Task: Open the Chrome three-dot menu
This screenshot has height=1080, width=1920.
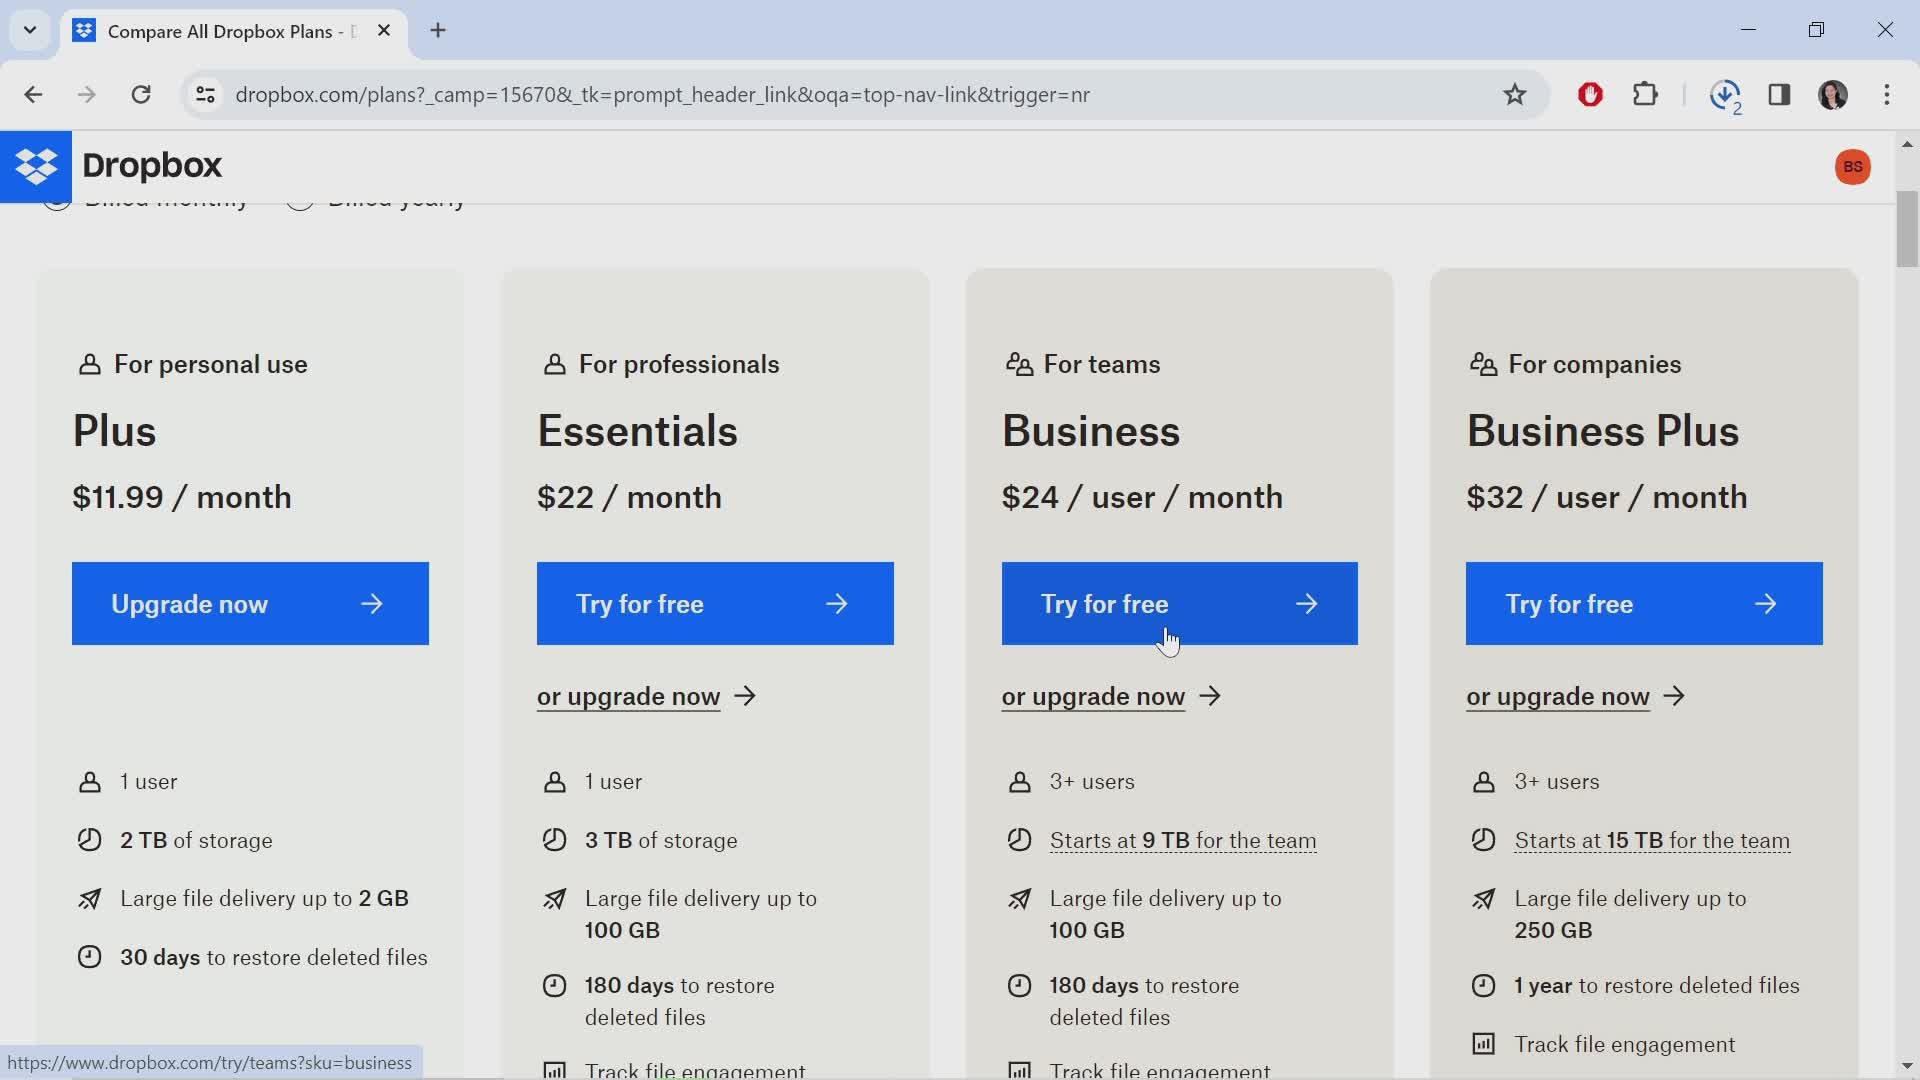Action: (1887, 95)
